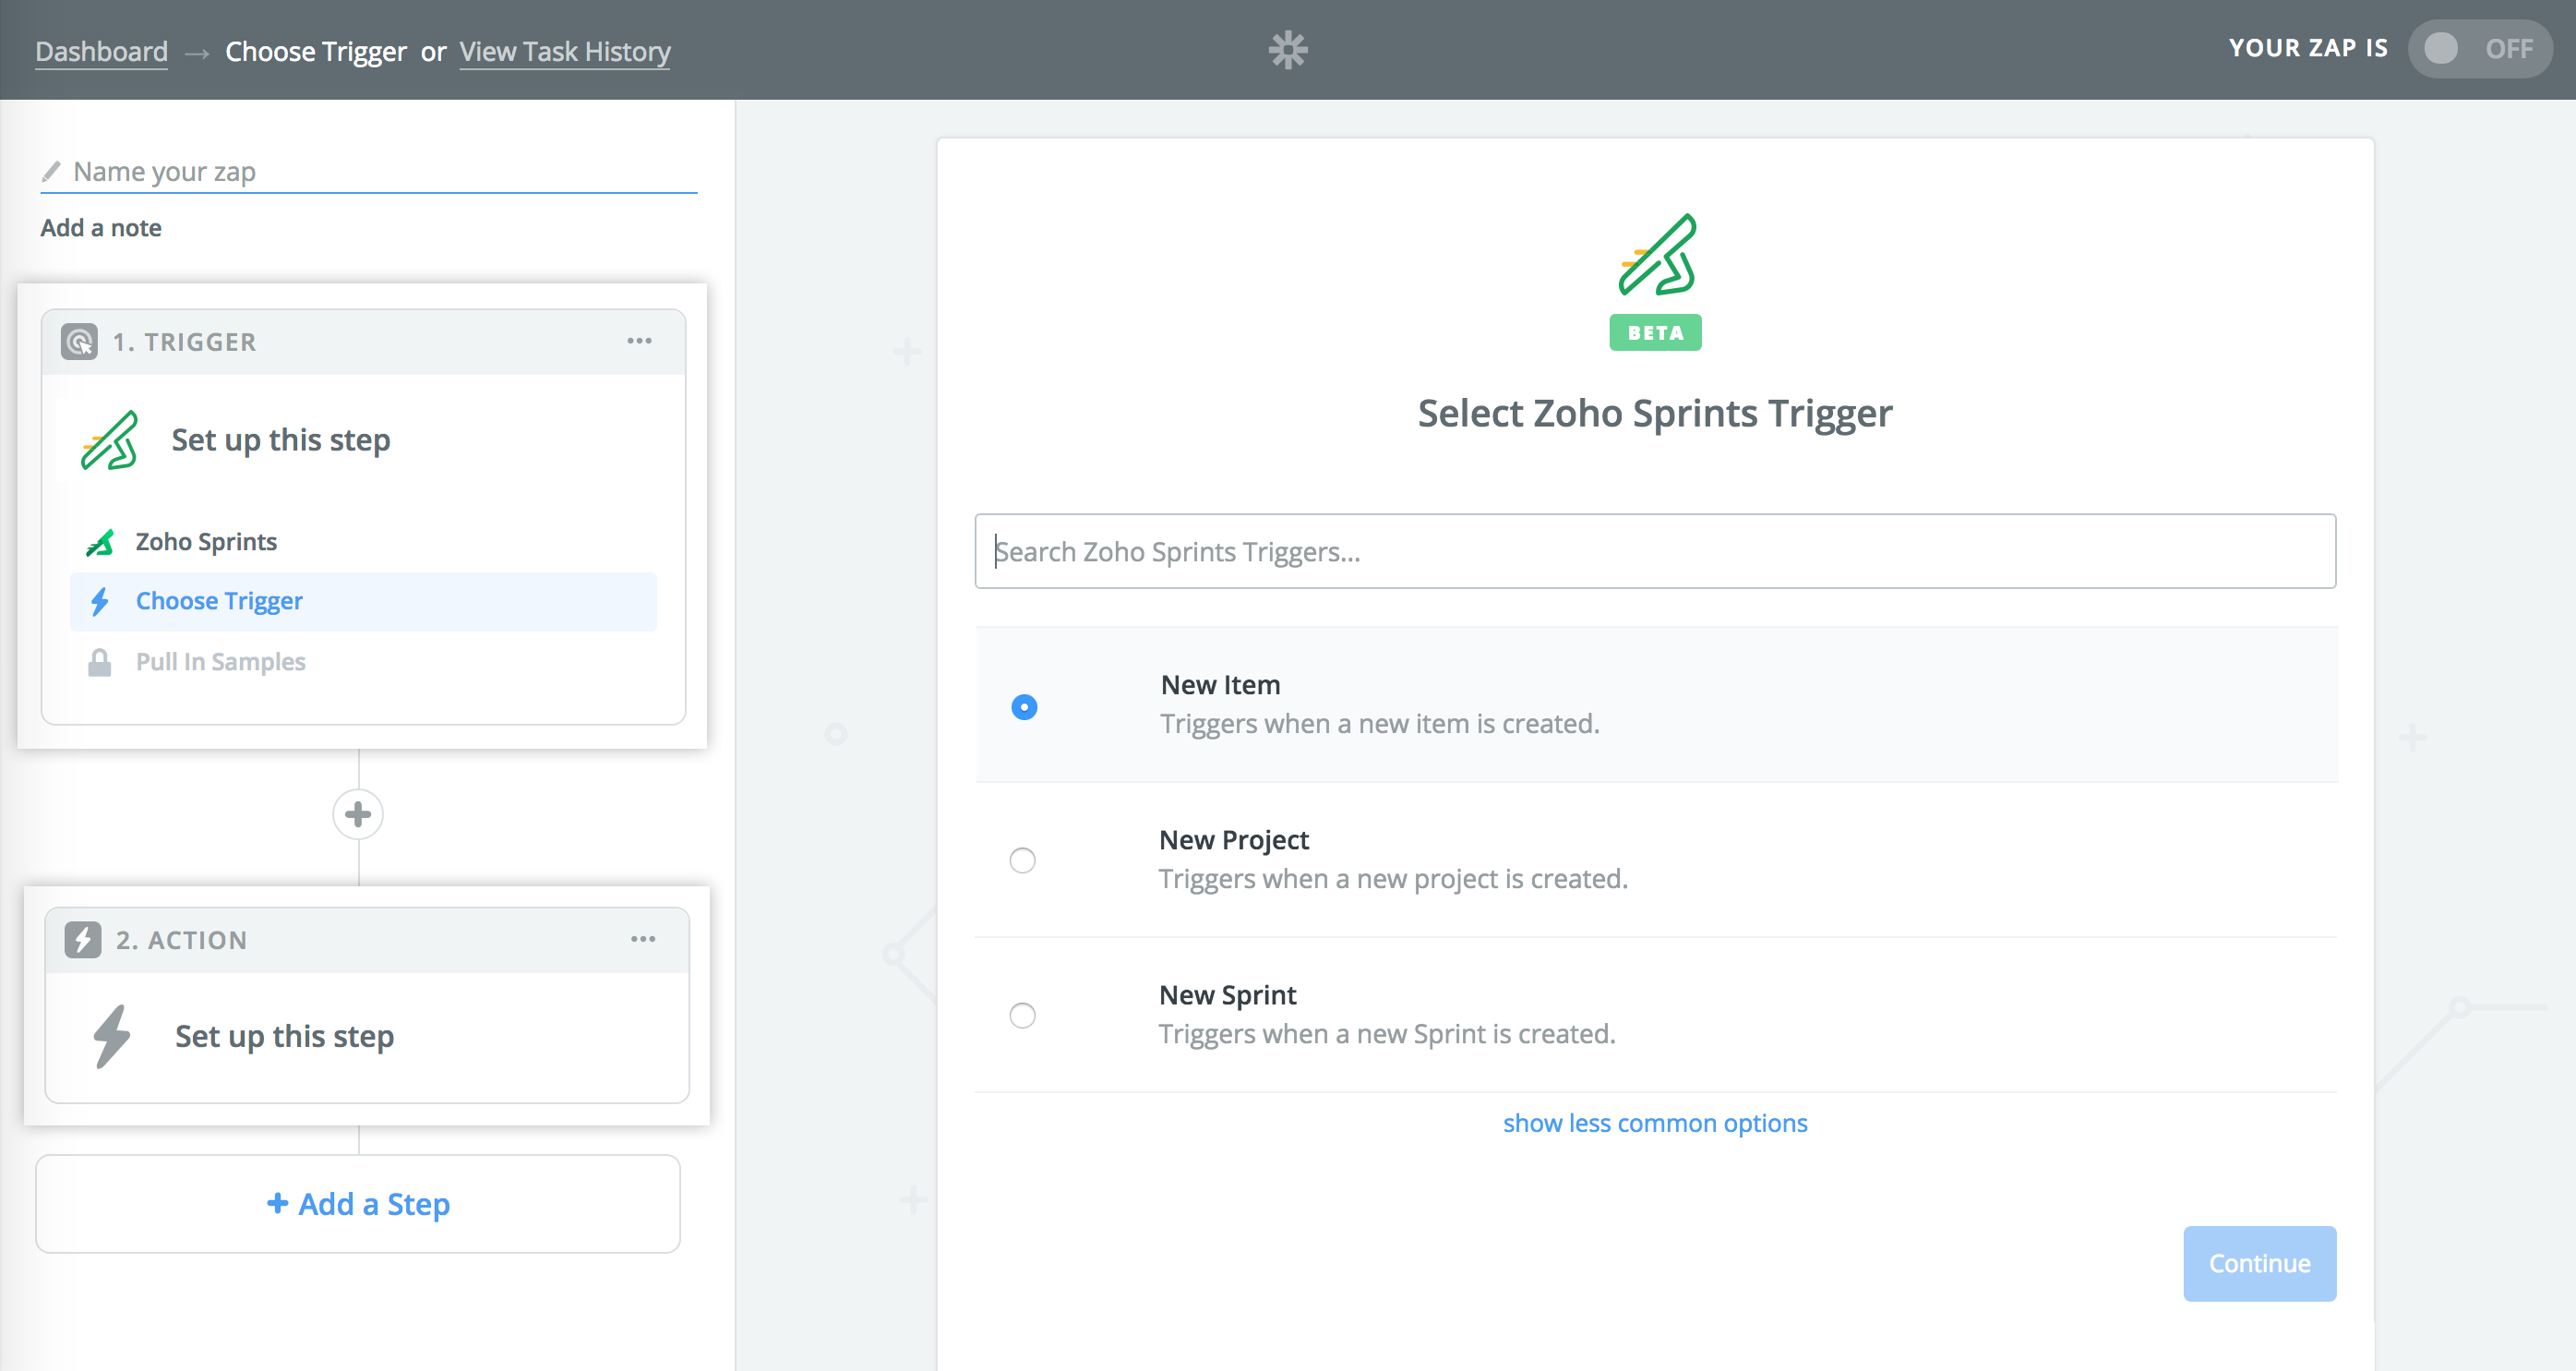Select the New Project radio button
2576x1371 pixels.
click(x=1022, y=860)
